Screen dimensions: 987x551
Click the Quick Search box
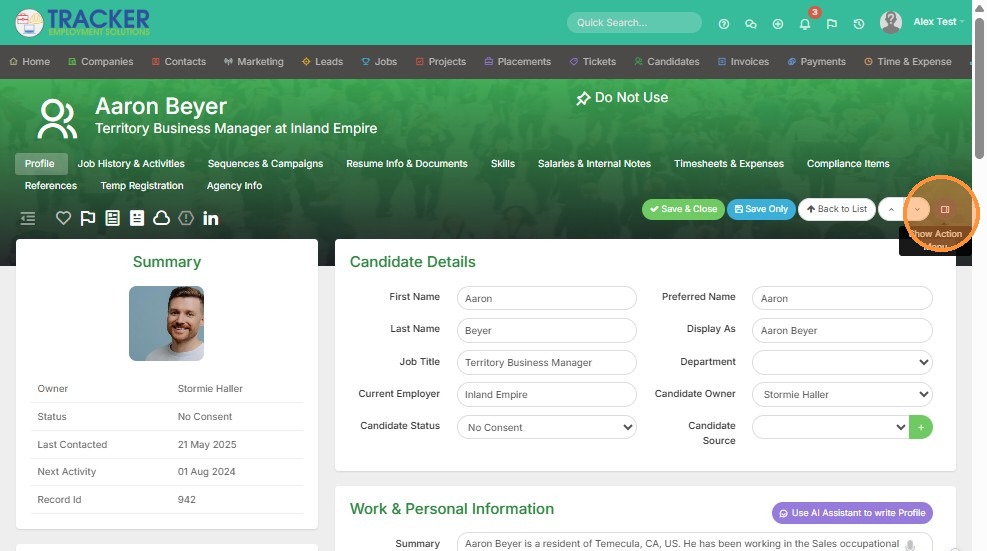tap(634, 23)
